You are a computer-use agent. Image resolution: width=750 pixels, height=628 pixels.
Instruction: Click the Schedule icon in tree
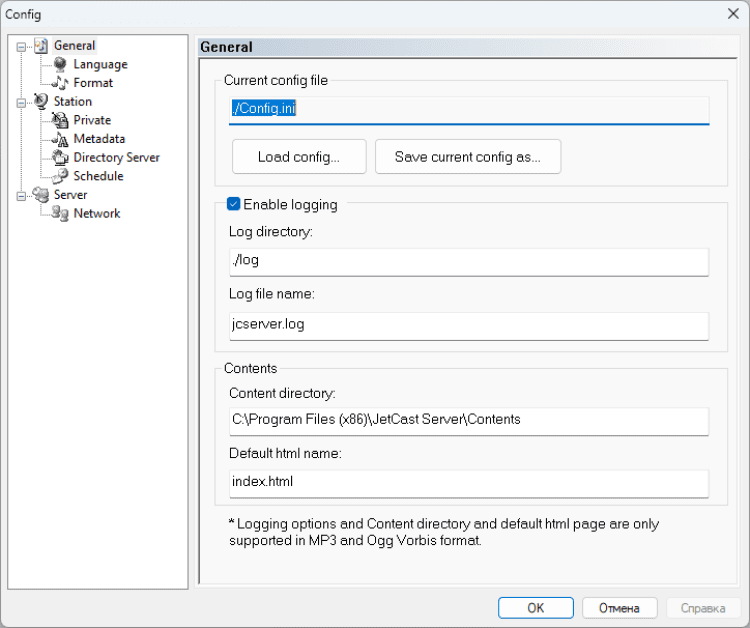coord(60,176)
